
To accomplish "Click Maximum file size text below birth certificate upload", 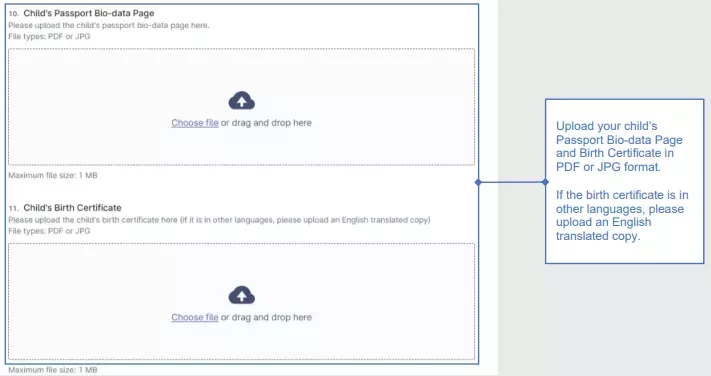I will [x=53, y=370].
